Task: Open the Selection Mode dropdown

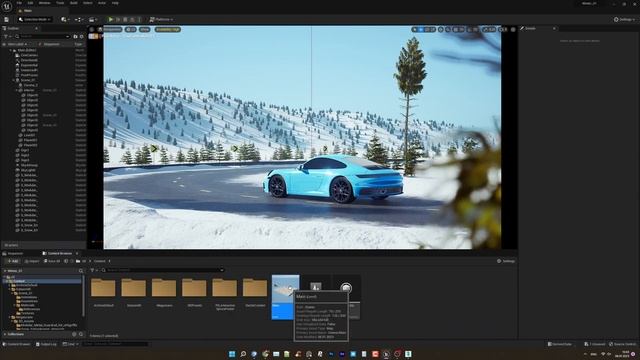Action: (x=34, y=19)
